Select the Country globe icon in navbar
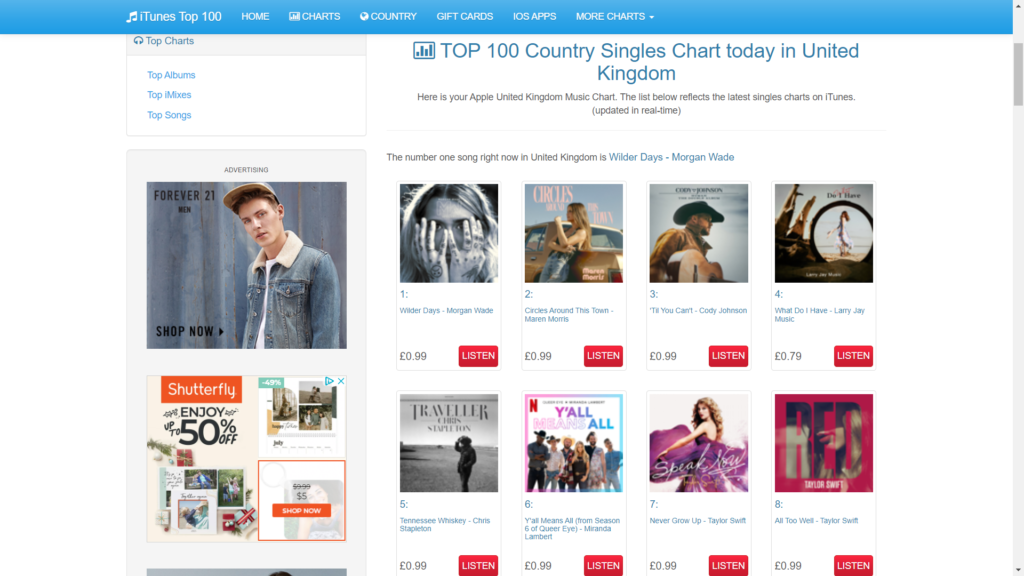This screenshot has width=1024, height=576. (364, 16)
